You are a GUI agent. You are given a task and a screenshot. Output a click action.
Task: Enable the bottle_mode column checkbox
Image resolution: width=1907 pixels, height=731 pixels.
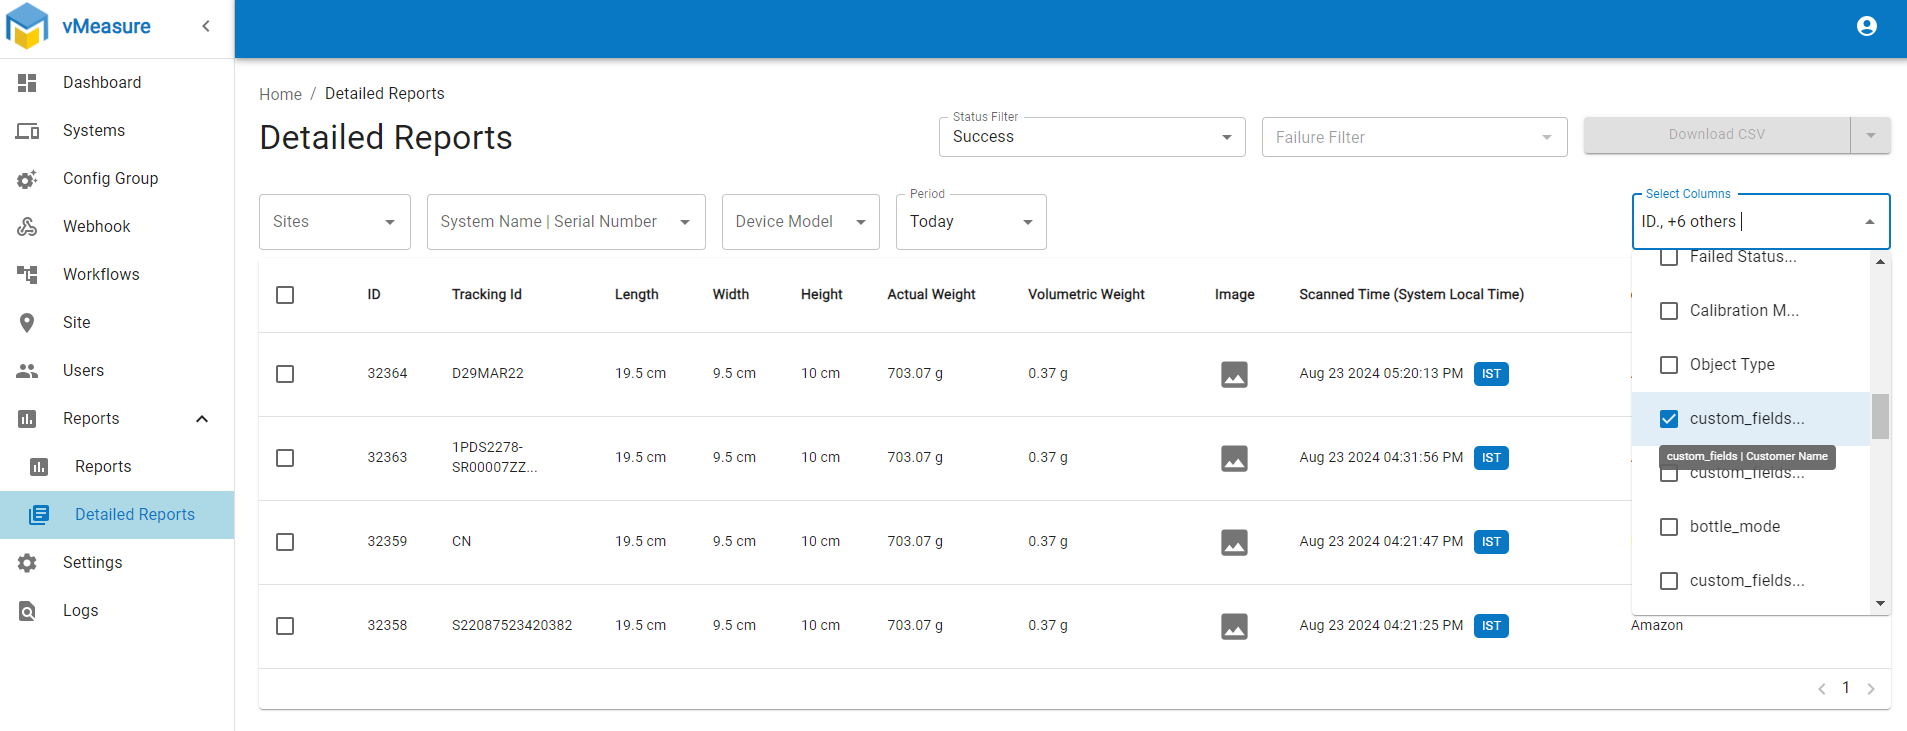pyautogui.click(x=1669, y=527)
